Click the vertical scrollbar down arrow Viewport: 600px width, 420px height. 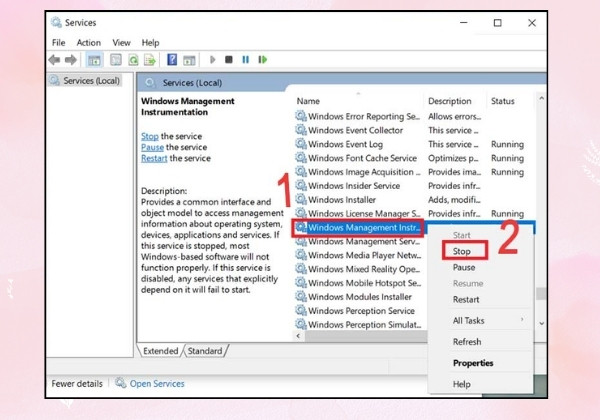pos(541,323)
